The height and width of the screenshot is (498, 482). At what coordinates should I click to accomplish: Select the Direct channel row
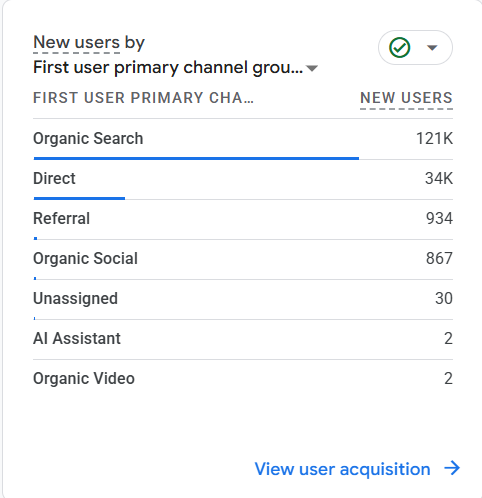[243, 179]
